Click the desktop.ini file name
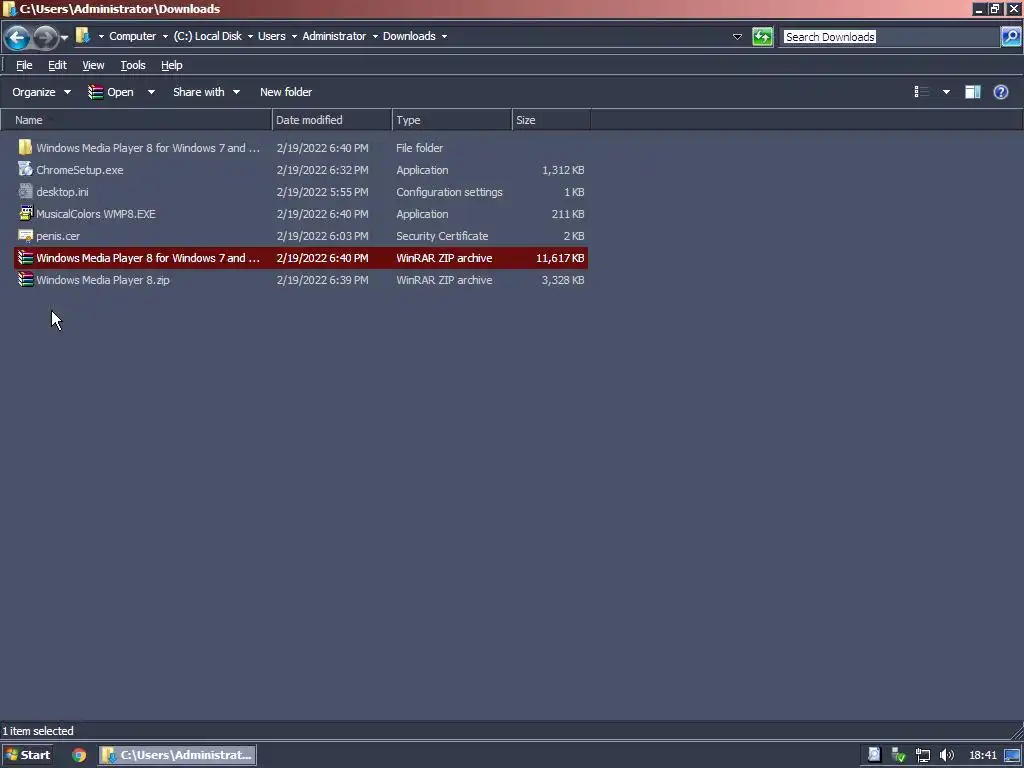1024x768 pixels. coord(62,192)
